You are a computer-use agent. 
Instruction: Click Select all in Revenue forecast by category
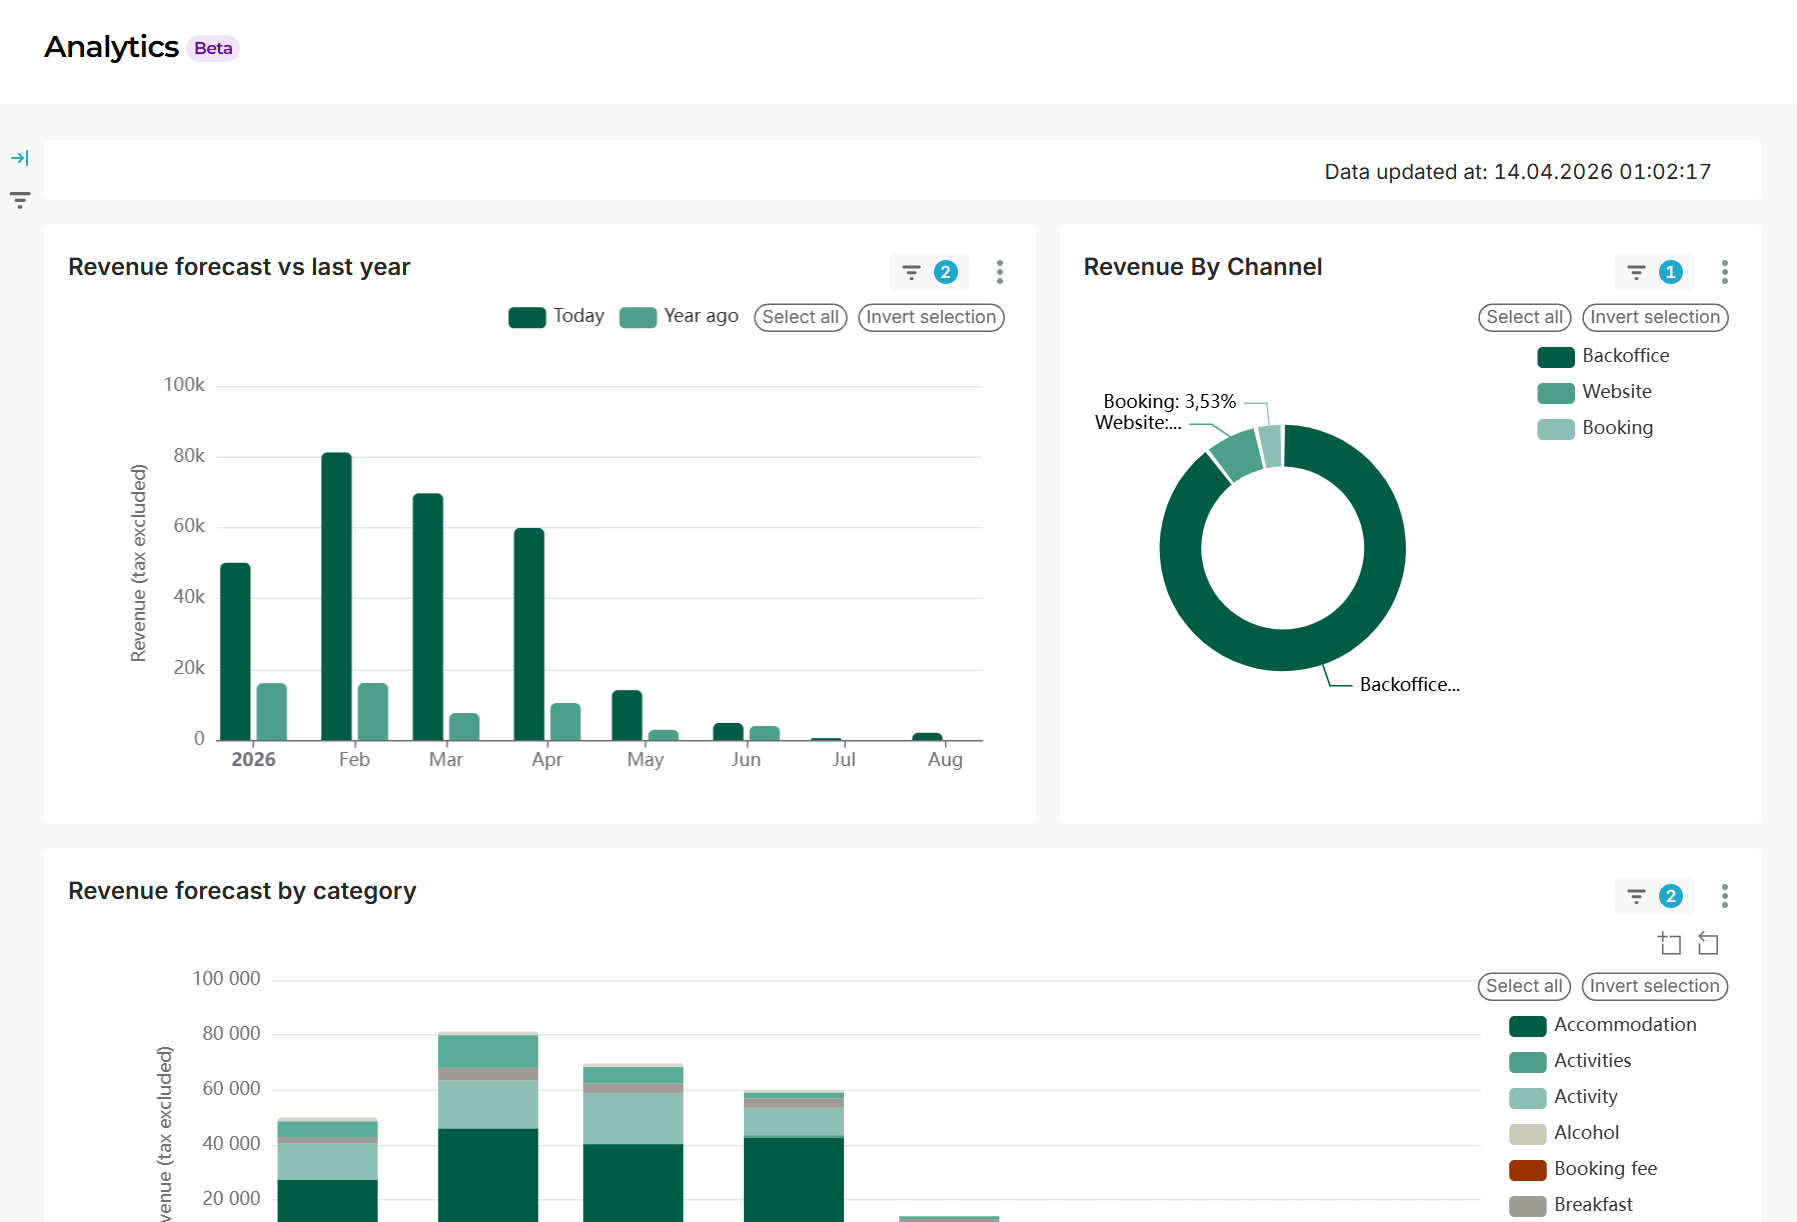(1524, 986)
